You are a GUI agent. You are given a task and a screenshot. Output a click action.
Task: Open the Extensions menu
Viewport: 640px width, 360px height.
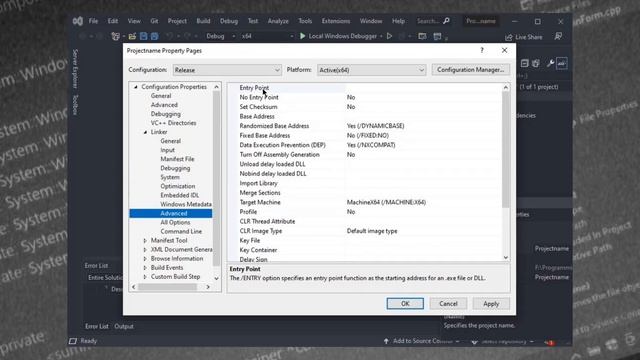(336, 21)
